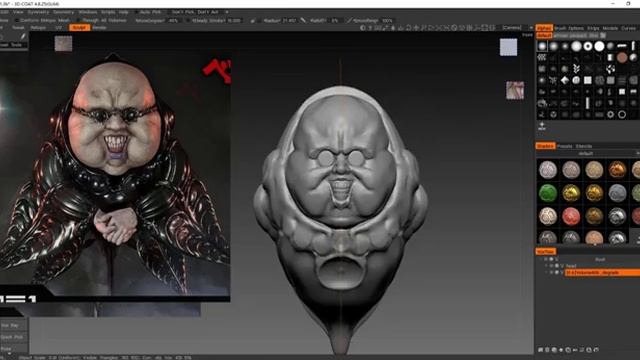640x360 pixels.
Task: Click the Auto Pick button
Action: (x=150, y=12)
